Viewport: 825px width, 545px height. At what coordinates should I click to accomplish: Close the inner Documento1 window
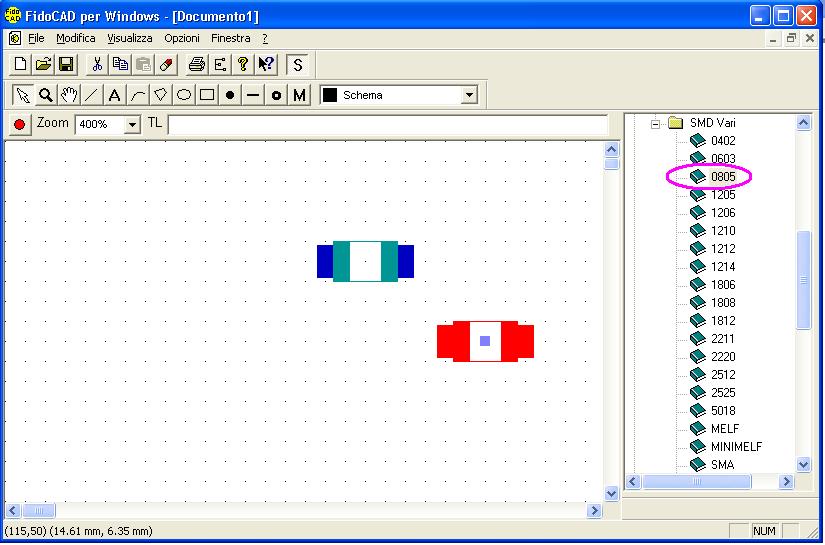(810, 38)
